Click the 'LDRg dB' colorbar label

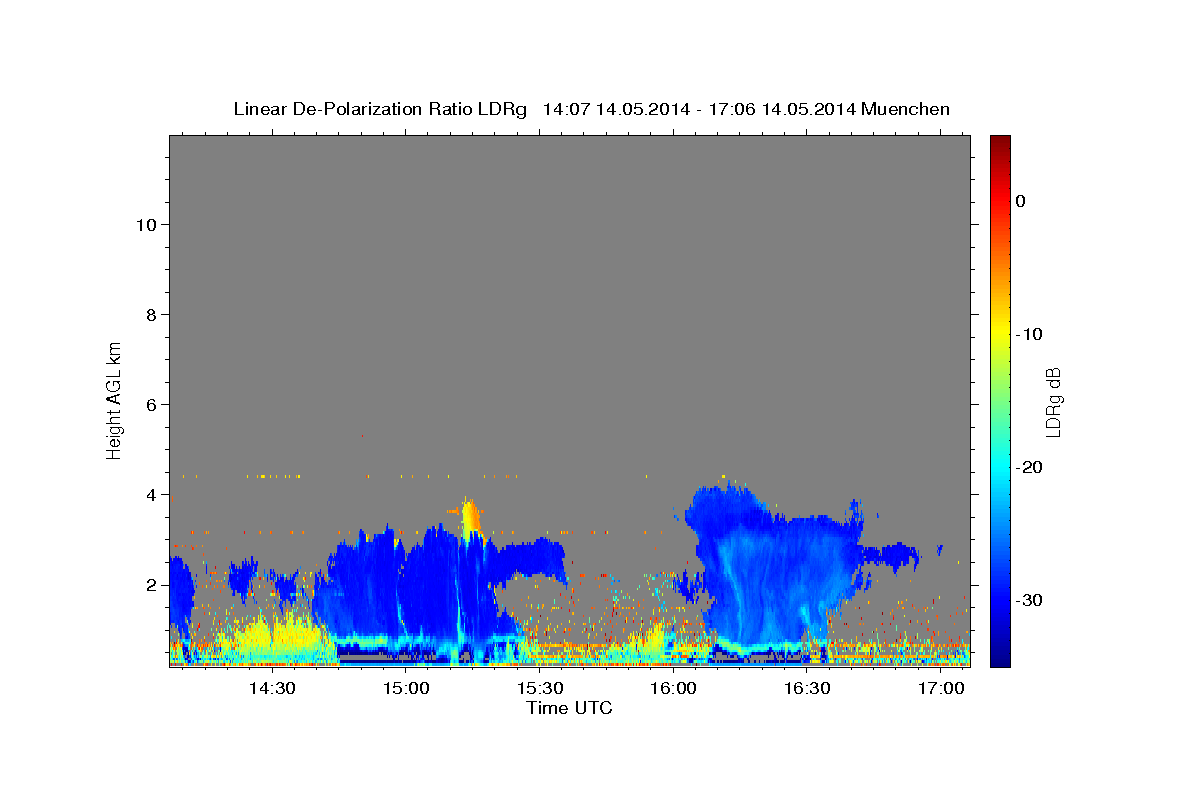[1053, 402]
